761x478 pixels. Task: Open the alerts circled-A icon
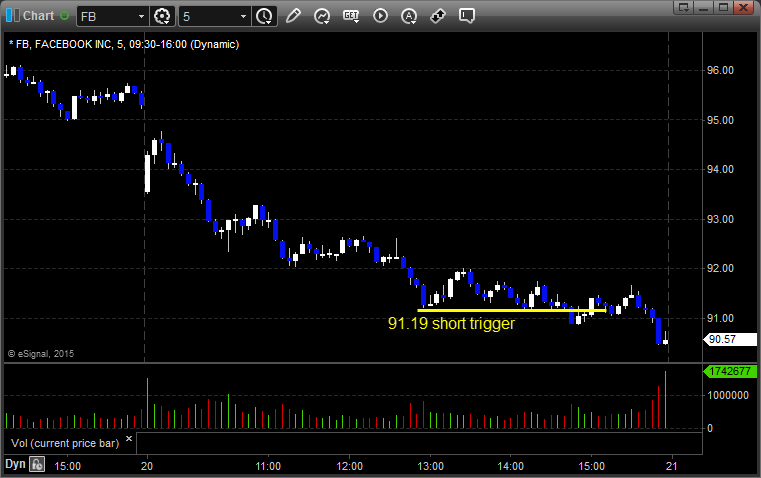pyautogui.click(x=409, y=16)
